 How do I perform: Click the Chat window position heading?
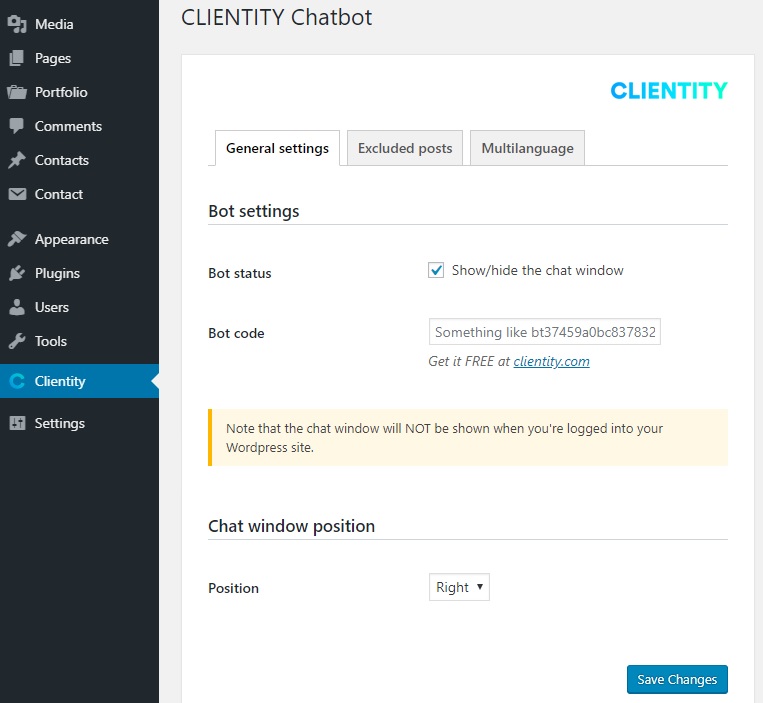point(291,526)
